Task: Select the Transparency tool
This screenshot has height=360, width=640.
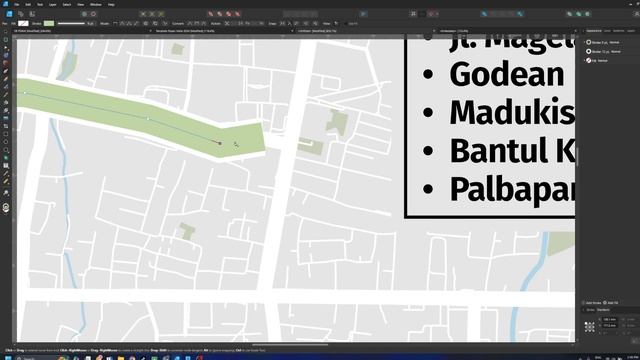Action: (6, 110)
